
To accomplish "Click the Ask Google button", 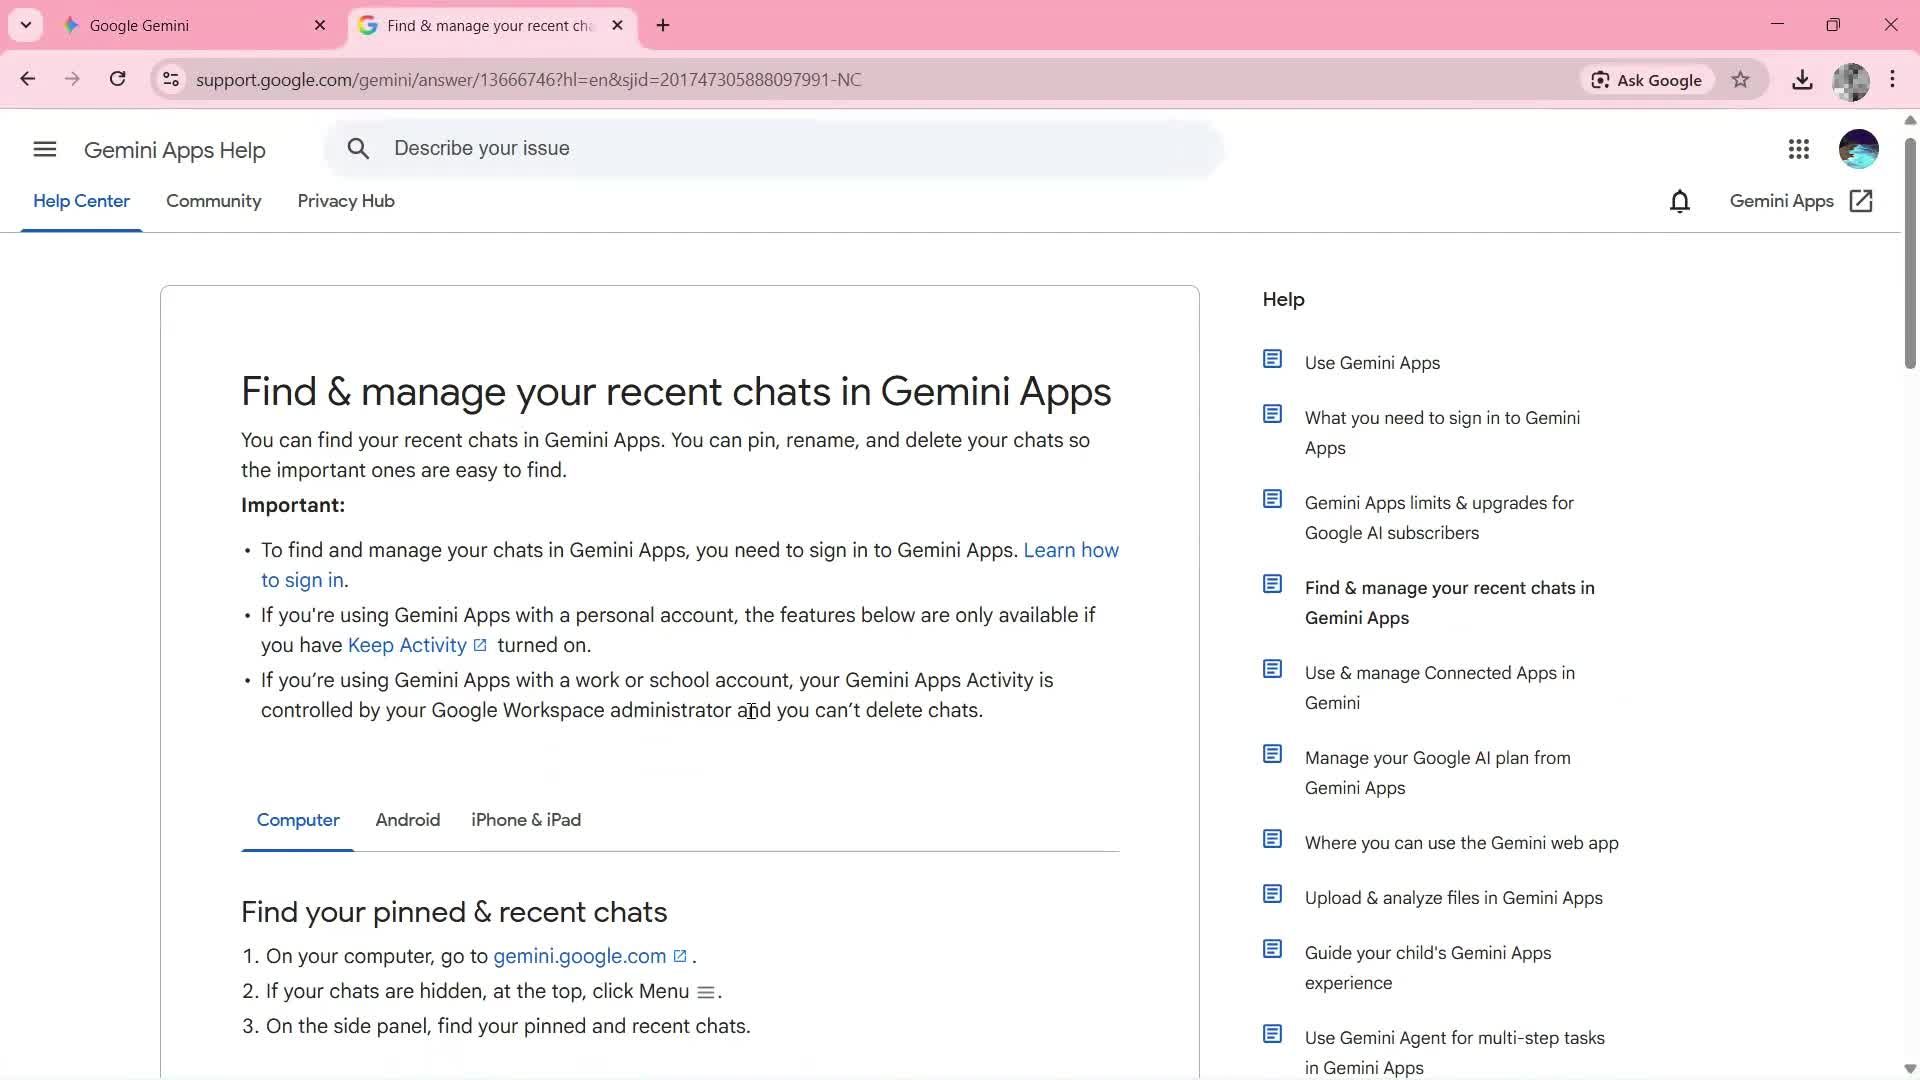I will click(x=1646, y=80).
